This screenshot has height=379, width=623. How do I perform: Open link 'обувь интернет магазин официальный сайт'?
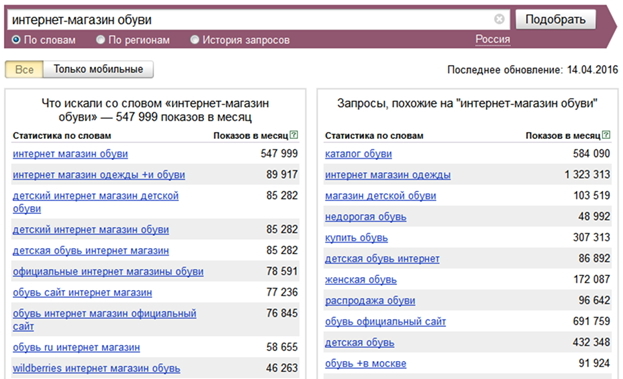(104, 320)
